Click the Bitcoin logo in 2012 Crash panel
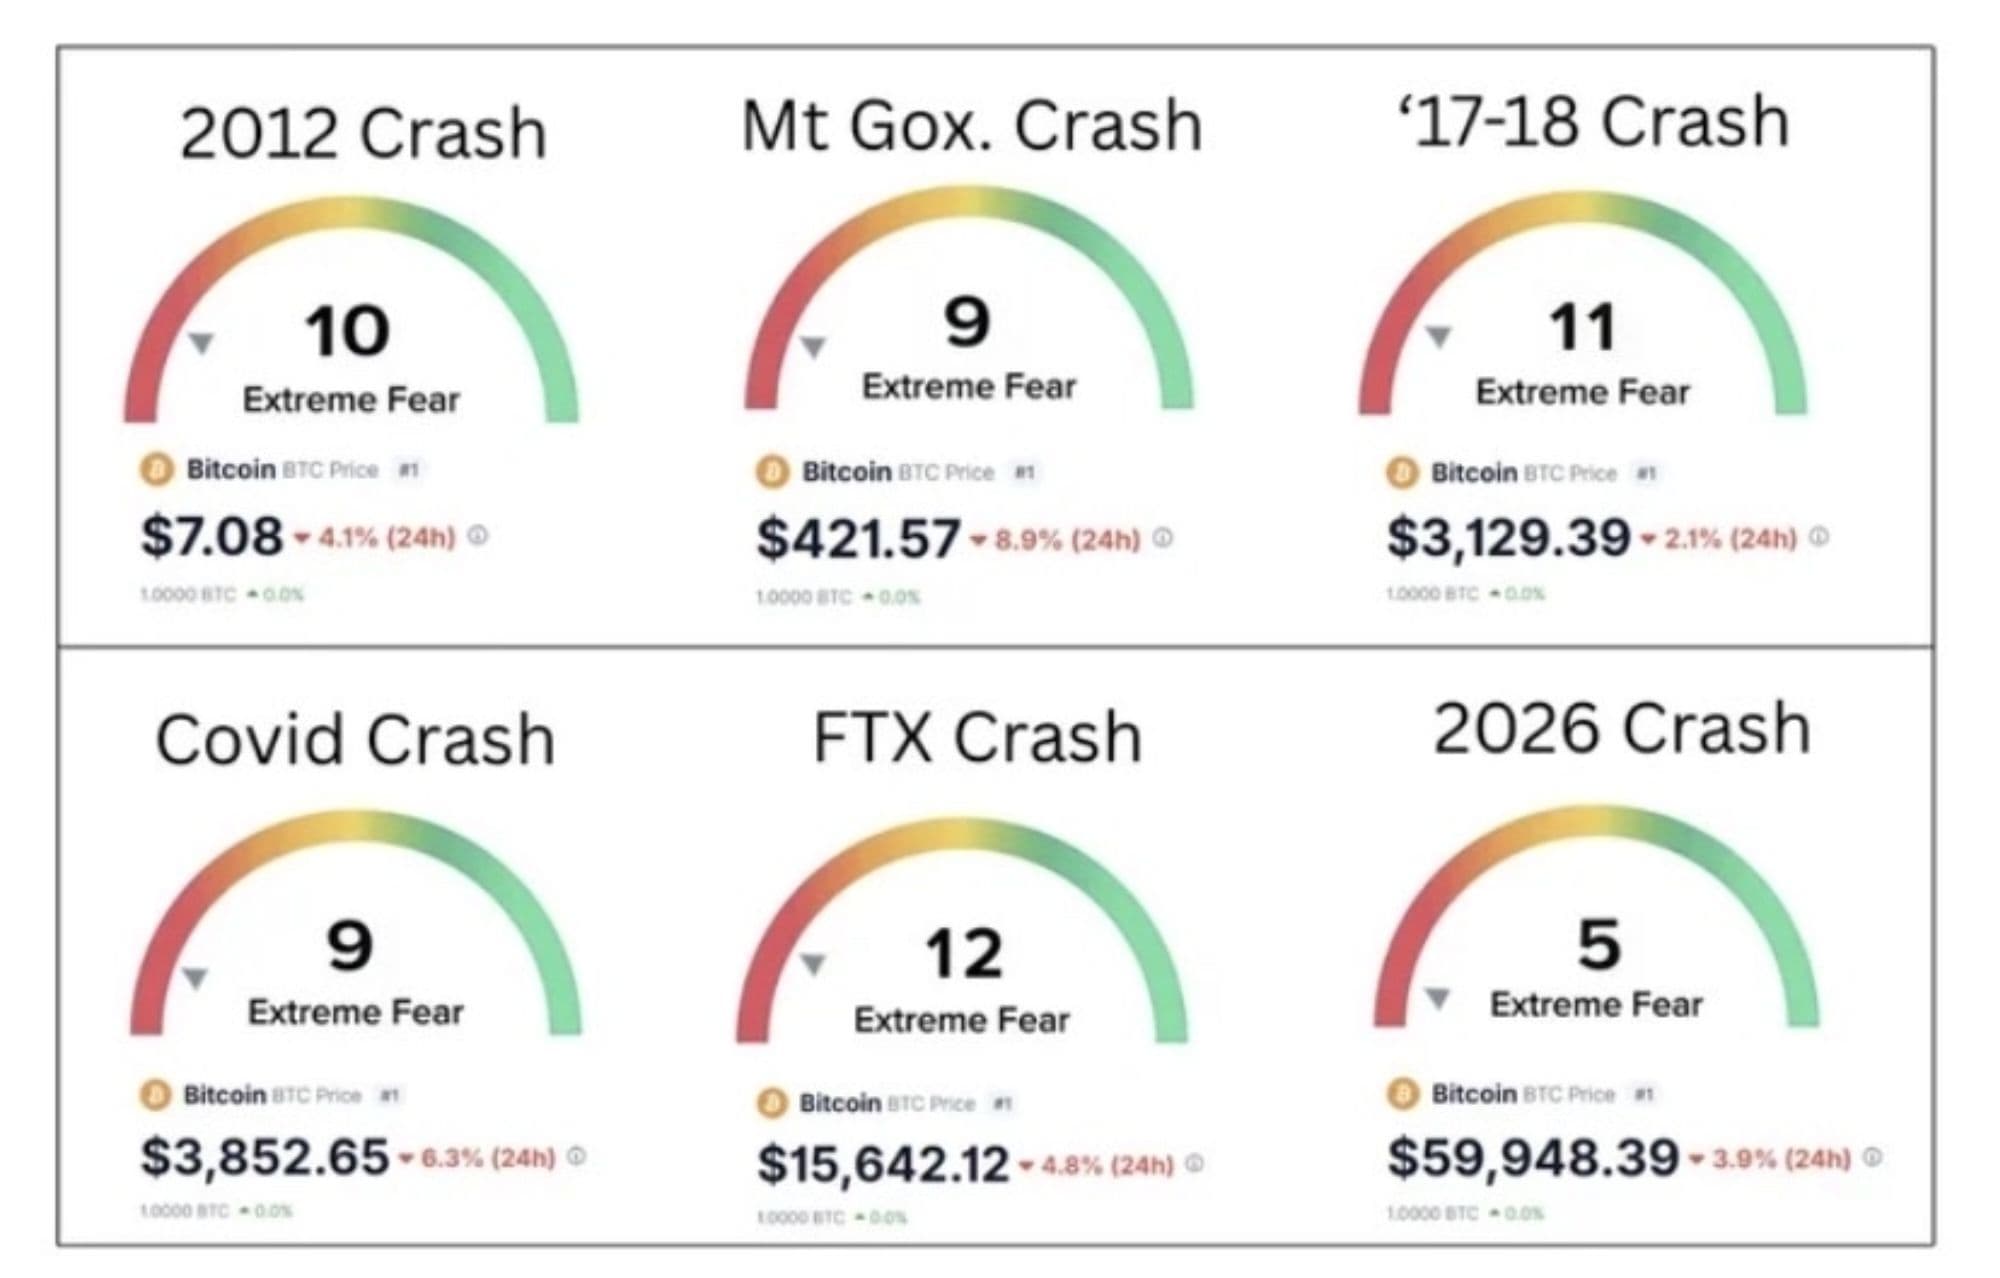 pos(156,469)
